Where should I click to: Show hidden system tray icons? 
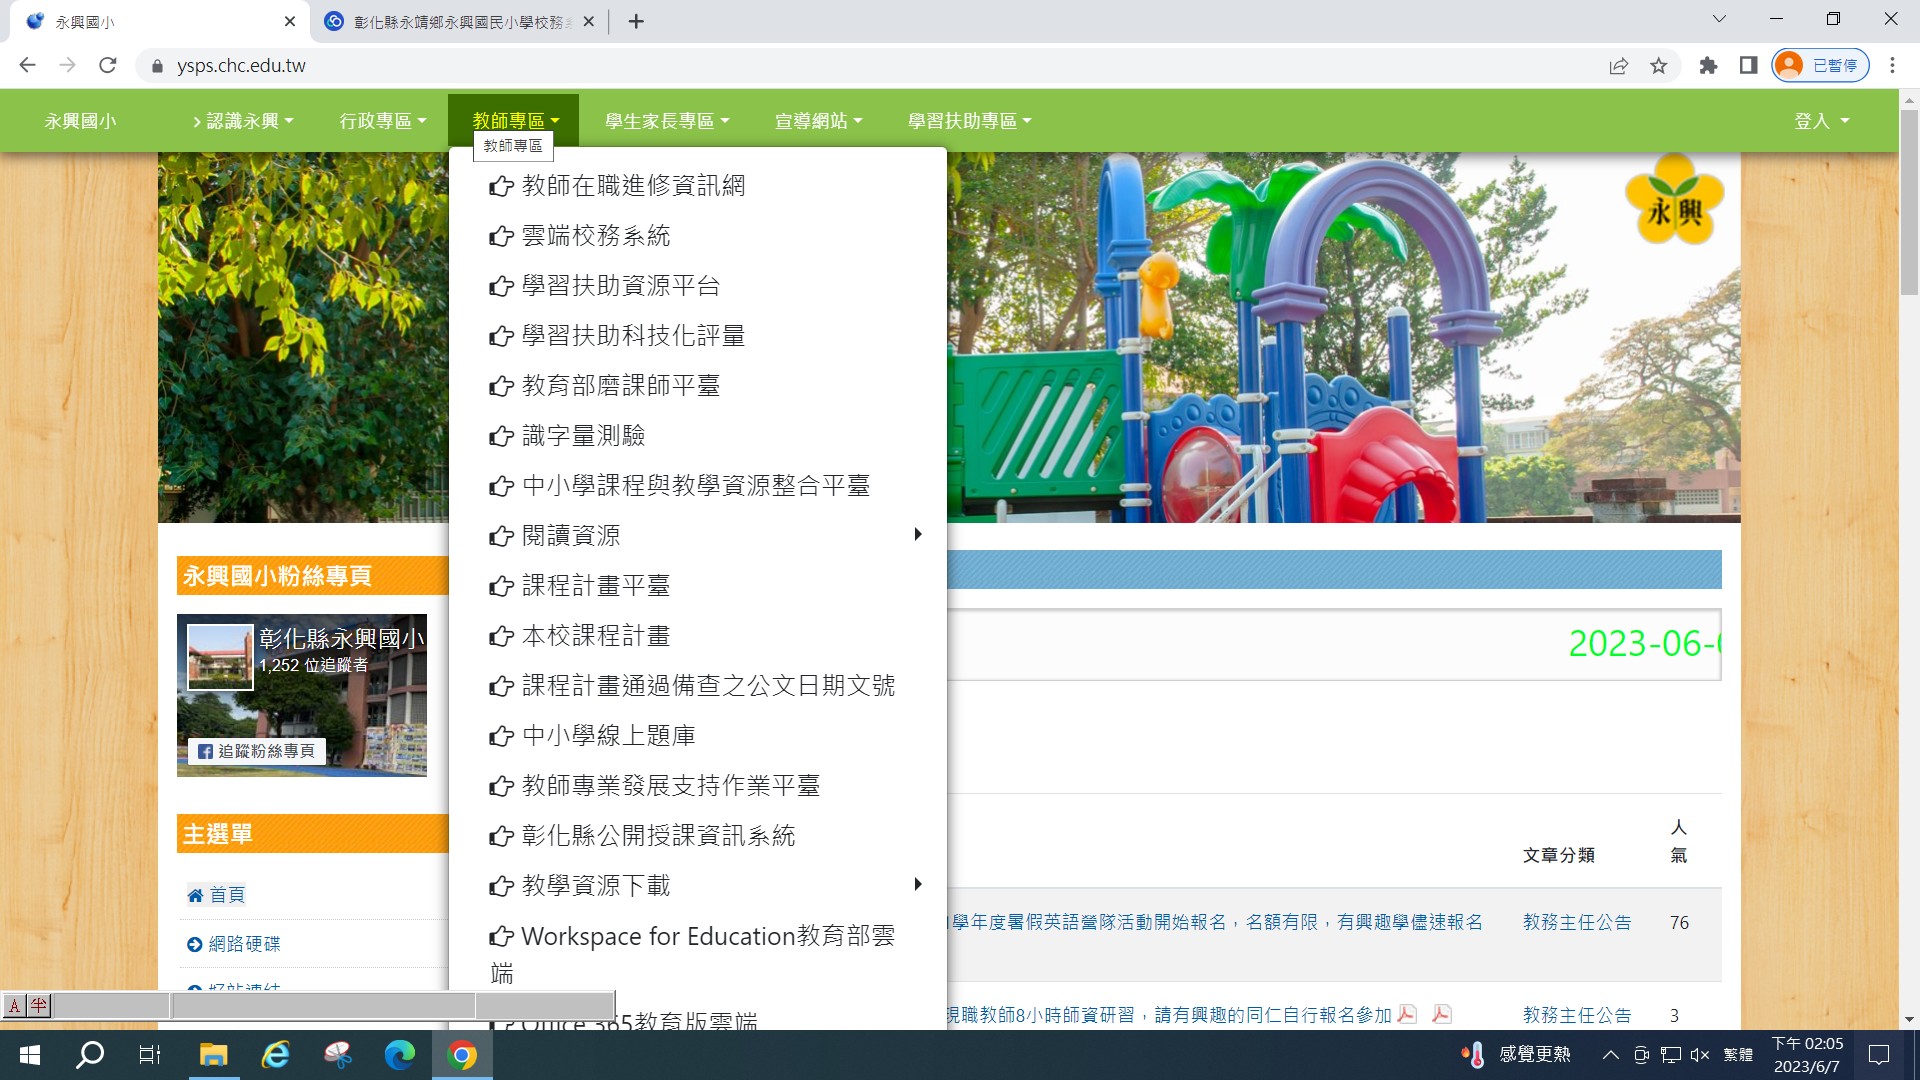tap(1611, 1055)
